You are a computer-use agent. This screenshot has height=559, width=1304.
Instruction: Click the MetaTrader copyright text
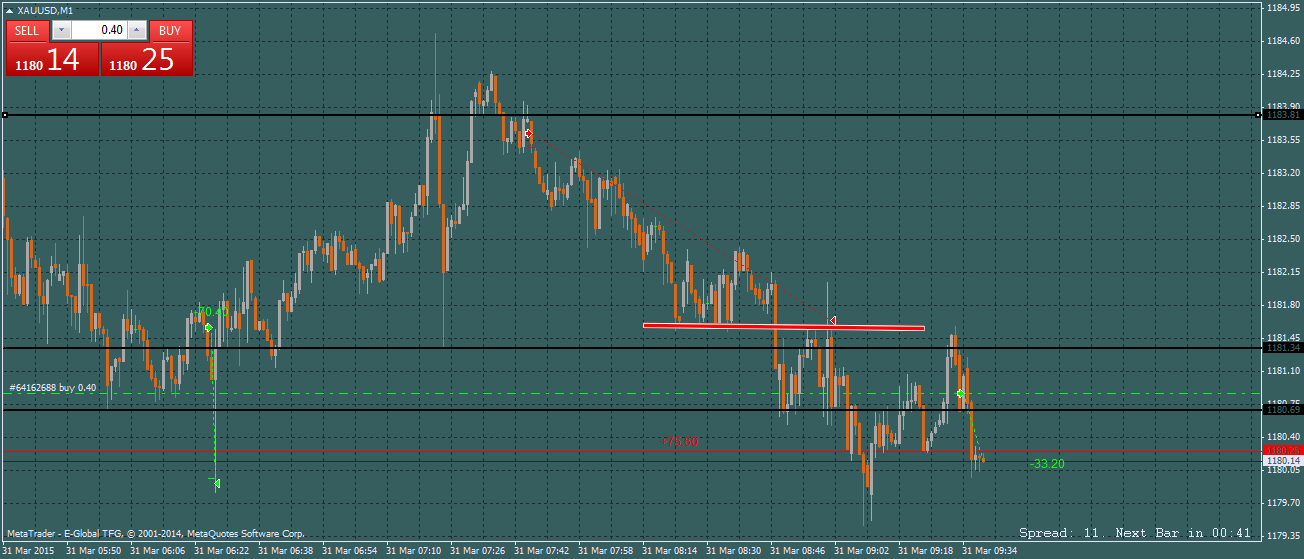(x=155, y=534)
